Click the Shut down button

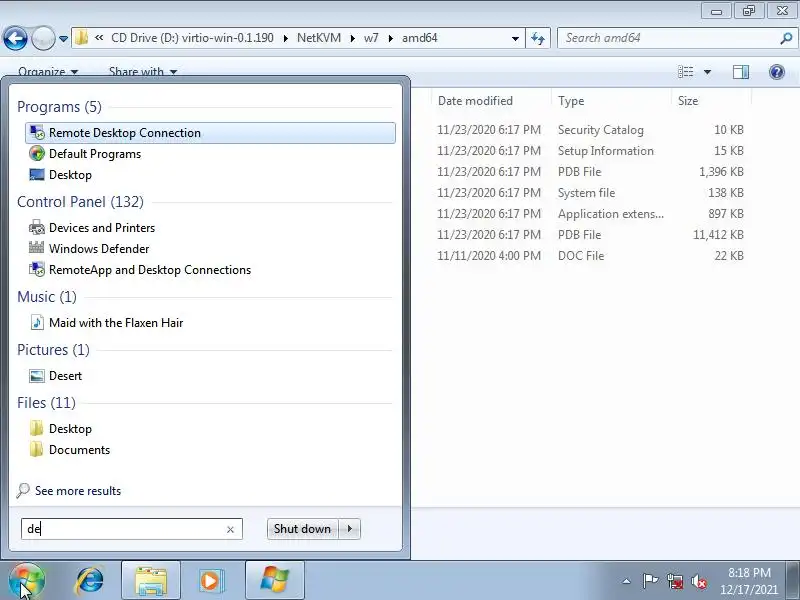[x=303, y=529]
